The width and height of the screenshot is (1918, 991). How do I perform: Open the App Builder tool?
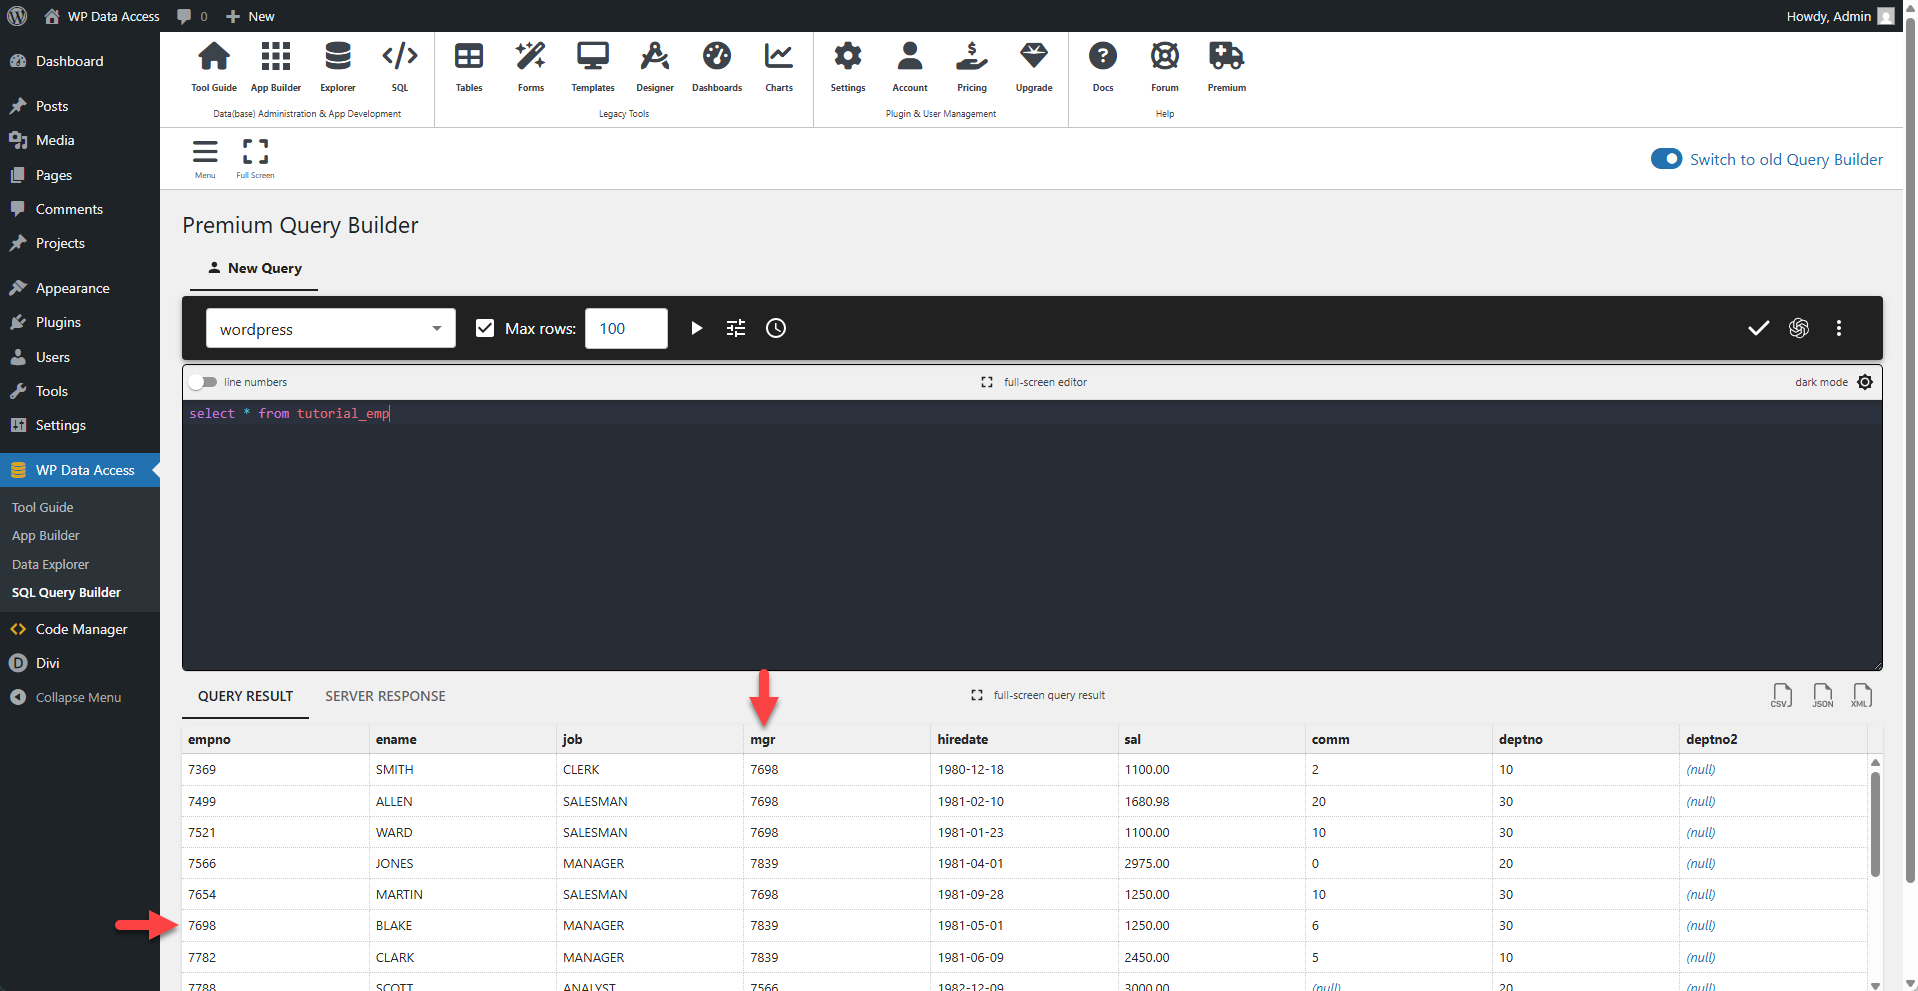tap(275, 65)
